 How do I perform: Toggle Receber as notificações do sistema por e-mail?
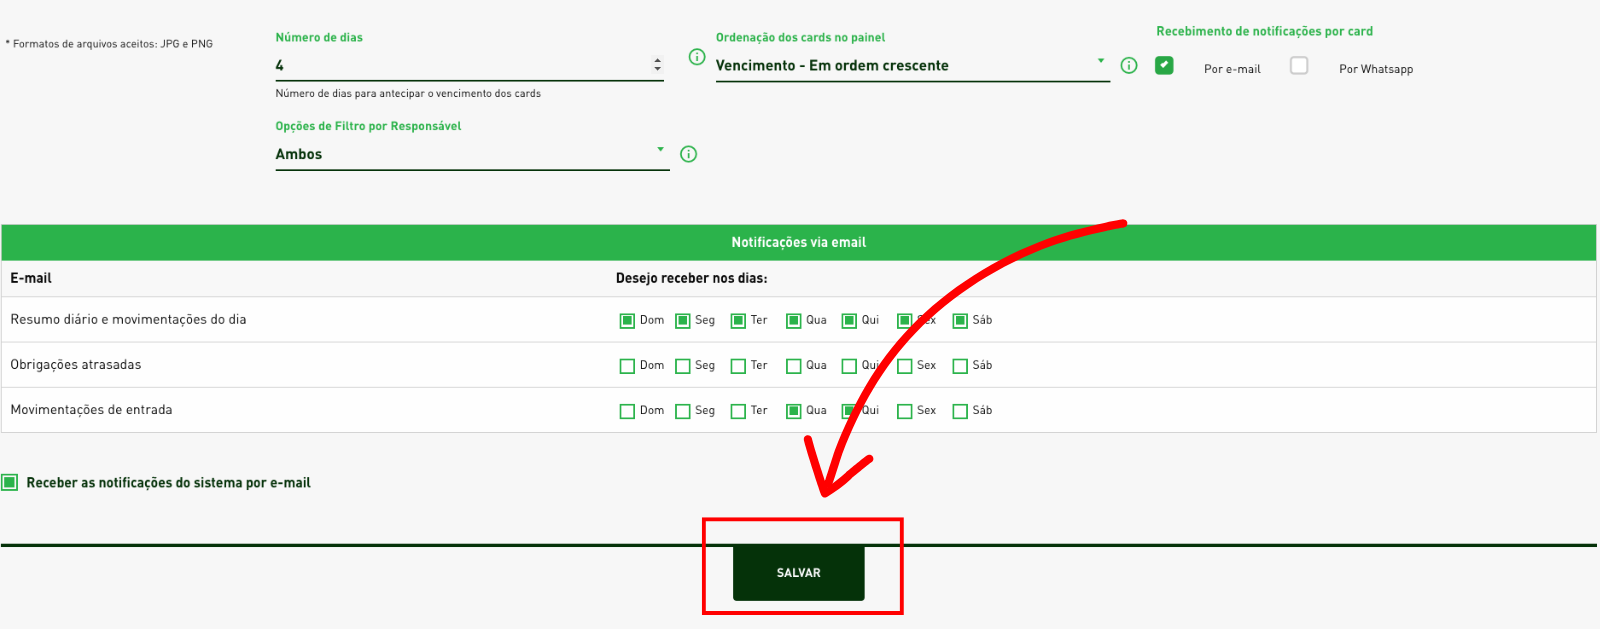click(10, 483)
